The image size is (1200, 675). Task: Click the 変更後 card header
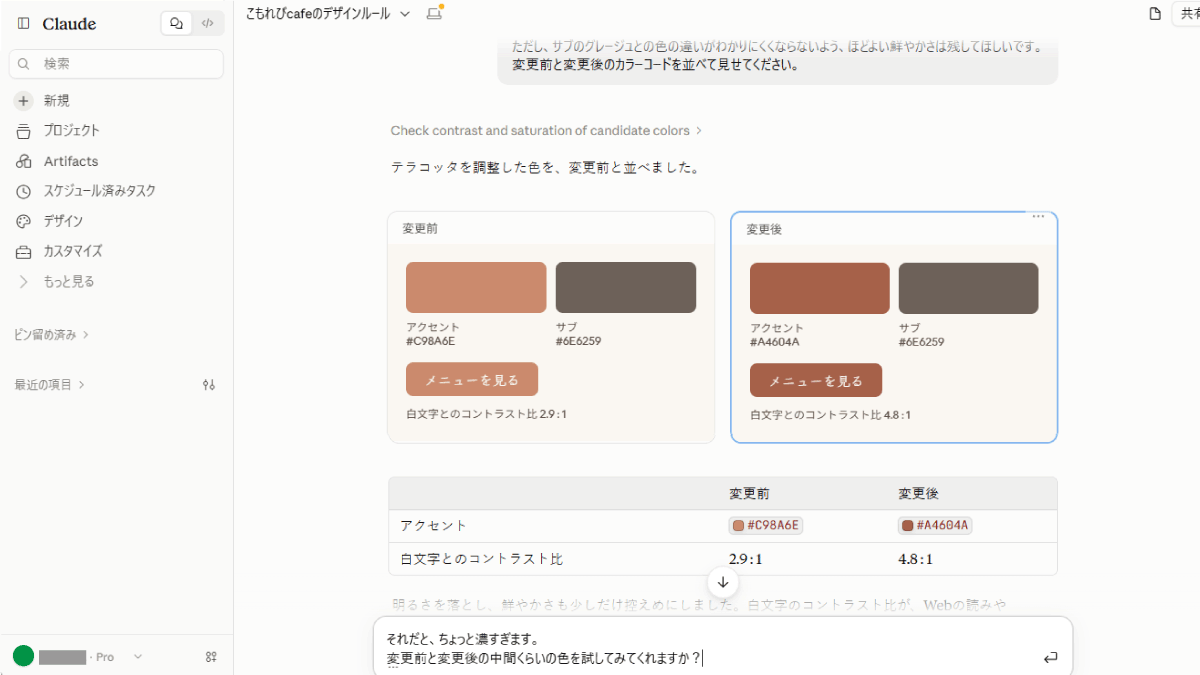[x=894, y=229]
